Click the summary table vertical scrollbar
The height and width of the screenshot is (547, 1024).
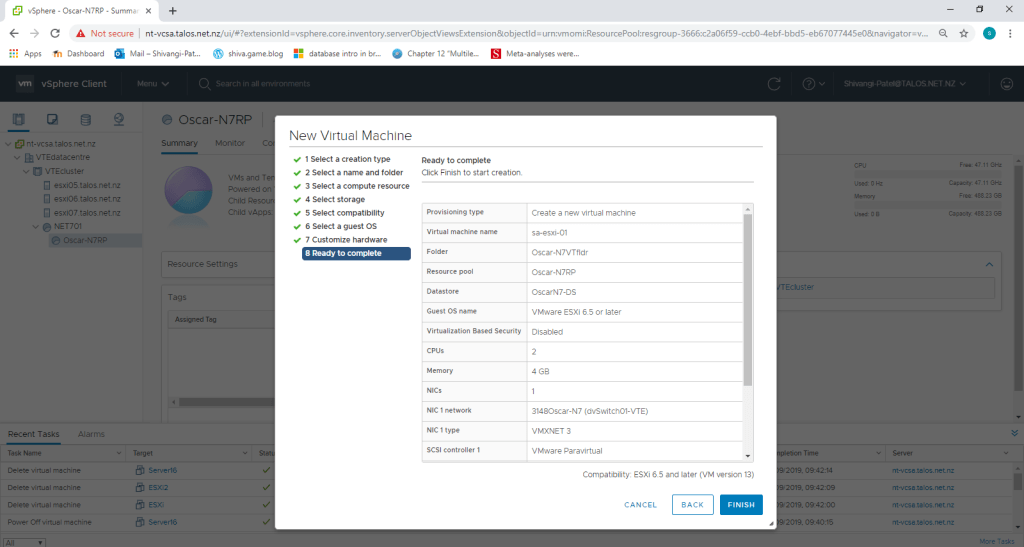pos(747,300)
